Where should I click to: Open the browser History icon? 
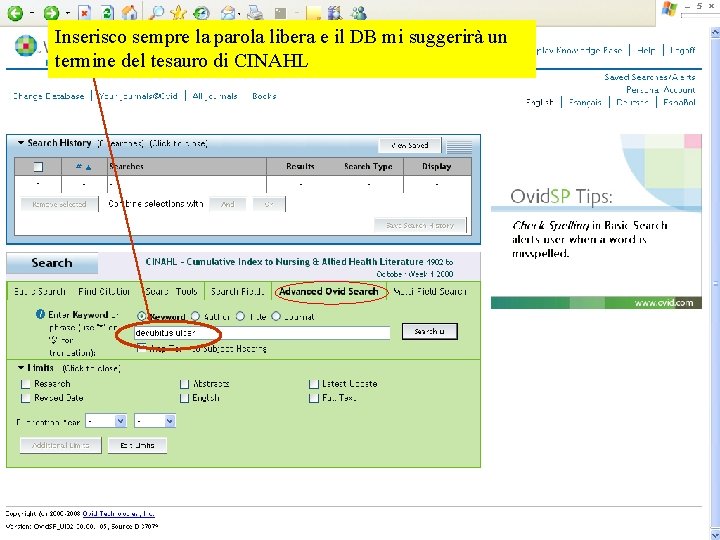(201, 13)
